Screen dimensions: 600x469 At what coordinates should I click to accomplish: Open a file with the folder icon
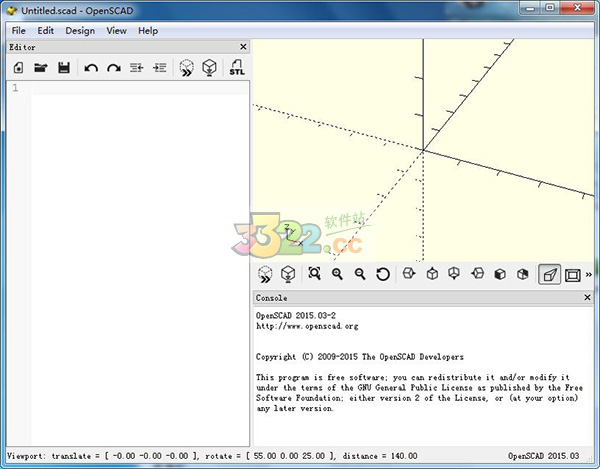pos(41,68)
